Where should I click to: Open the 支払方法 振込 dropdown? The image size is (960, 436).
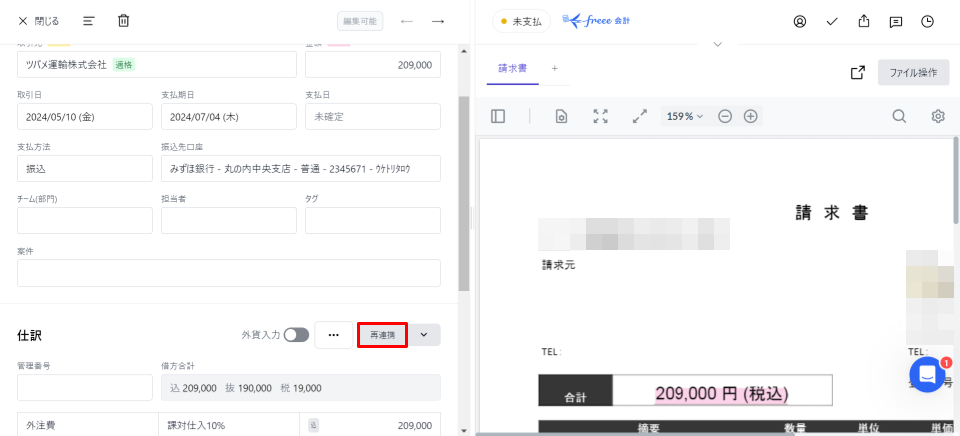(x=84, y=168)
